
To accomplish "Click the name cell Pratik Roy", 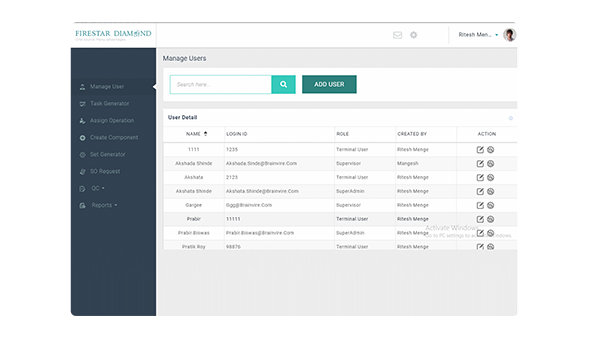I will (194, 247).
